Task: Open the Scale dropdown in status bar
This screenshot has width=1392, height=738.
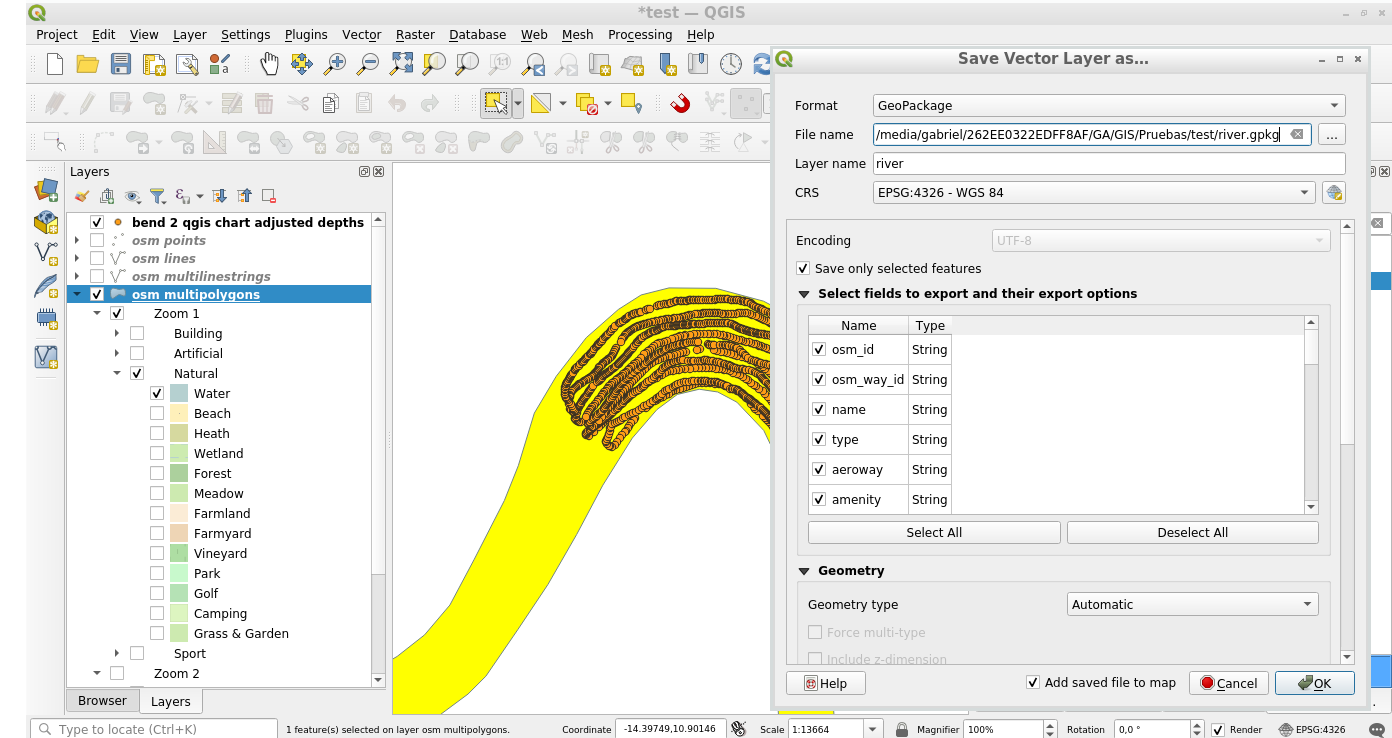Action: 873,729
